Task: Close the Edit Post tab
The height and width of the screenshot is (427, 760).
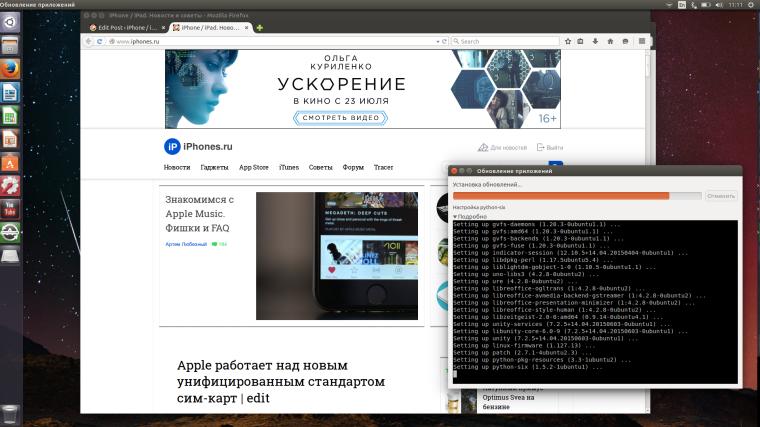Action: click(163, 28)
